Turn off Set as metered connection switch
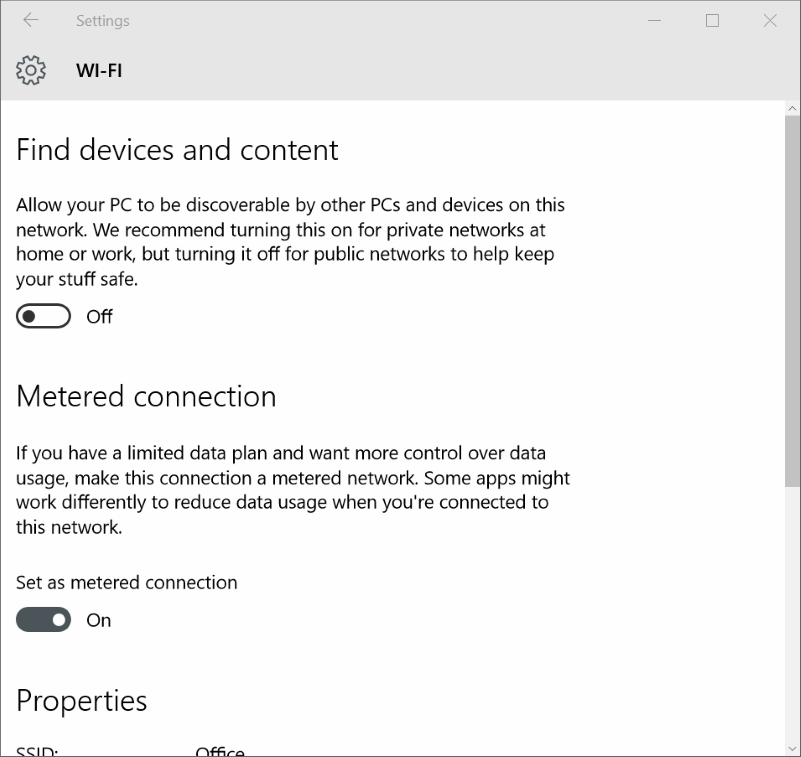Viewport: 801px width, 757px height. pos(44,620)
